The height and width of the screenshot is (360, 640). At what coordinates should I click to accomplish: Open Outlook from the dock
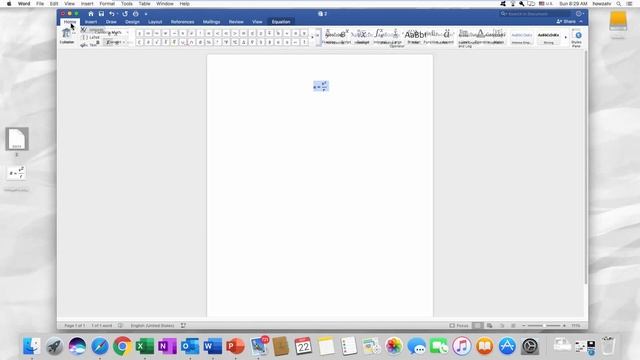tap(190, 346)
